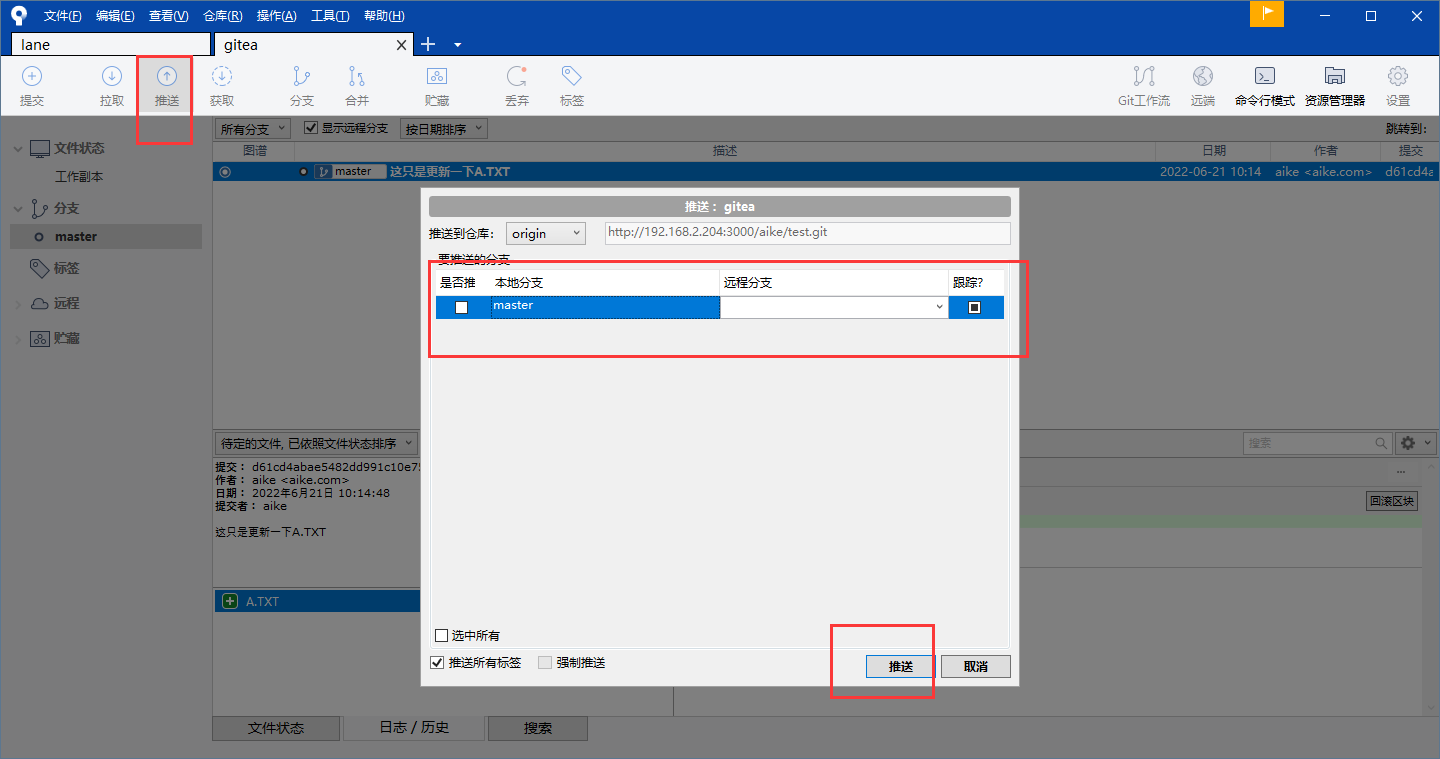Open the Branch (分支) toolbar tool
1440x759 pixels.
click(302, 86)
